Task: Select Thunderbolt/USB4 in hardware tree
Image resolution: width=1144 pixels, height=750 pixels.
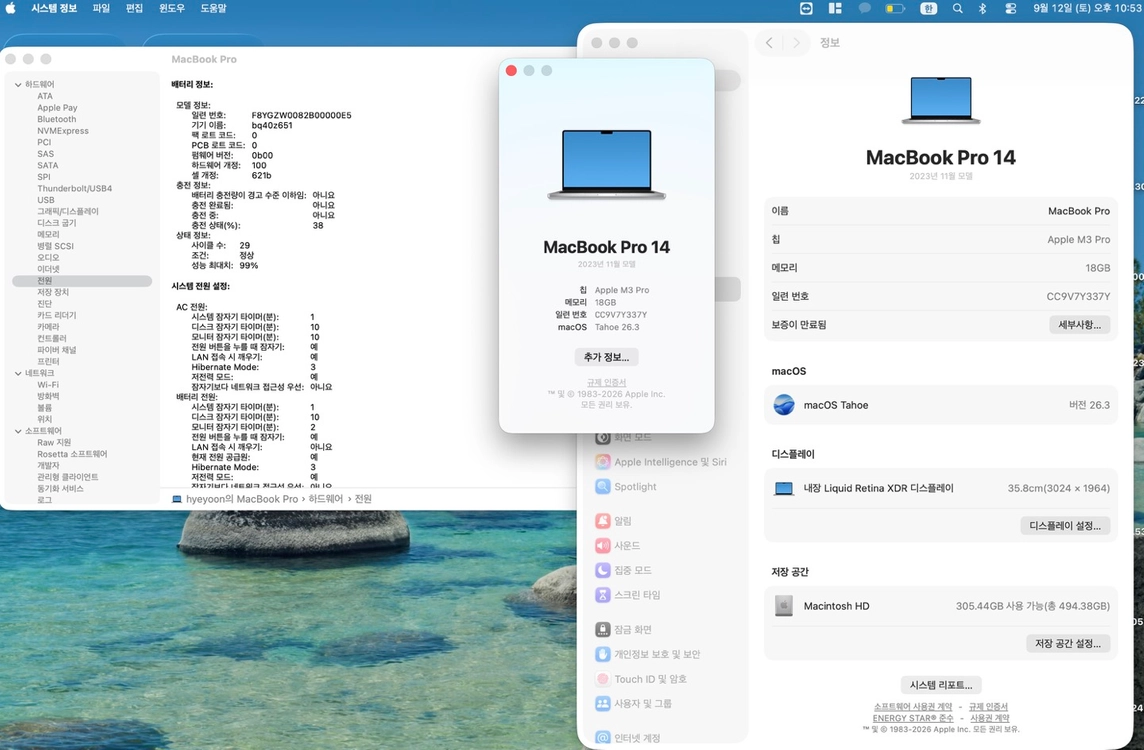Action: coord(74,189)
